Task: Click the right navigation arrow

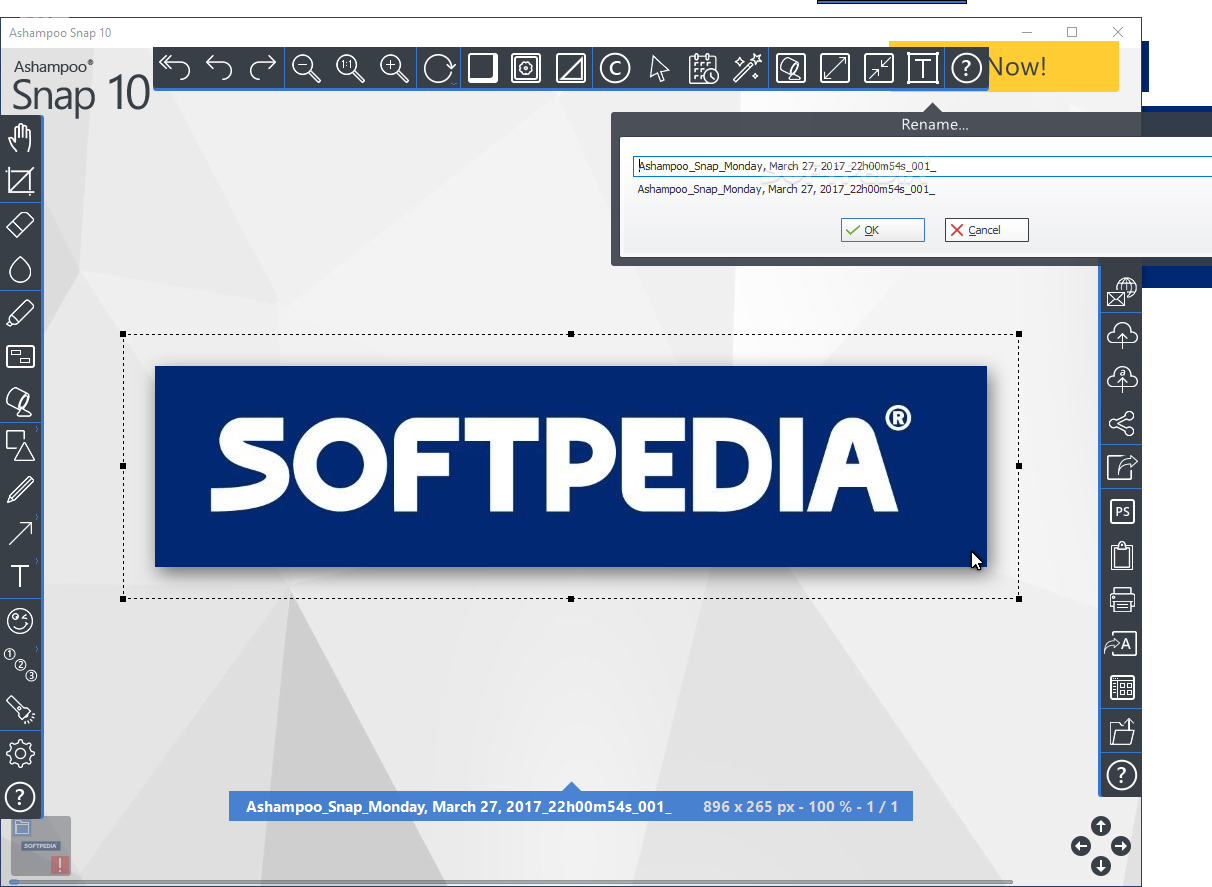Action: [x=1120, y=846]
